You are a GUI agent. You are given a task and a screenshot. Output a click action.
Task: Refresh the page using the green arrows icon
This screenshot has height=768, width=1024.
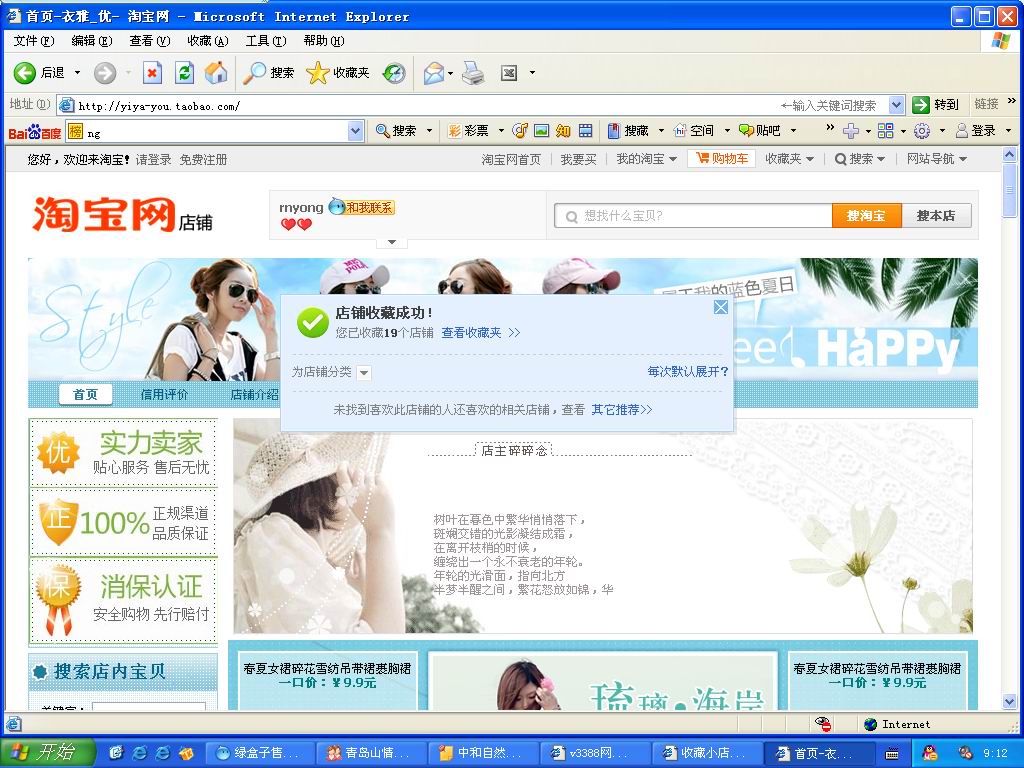pyautogui.click(x=185, y=72)
